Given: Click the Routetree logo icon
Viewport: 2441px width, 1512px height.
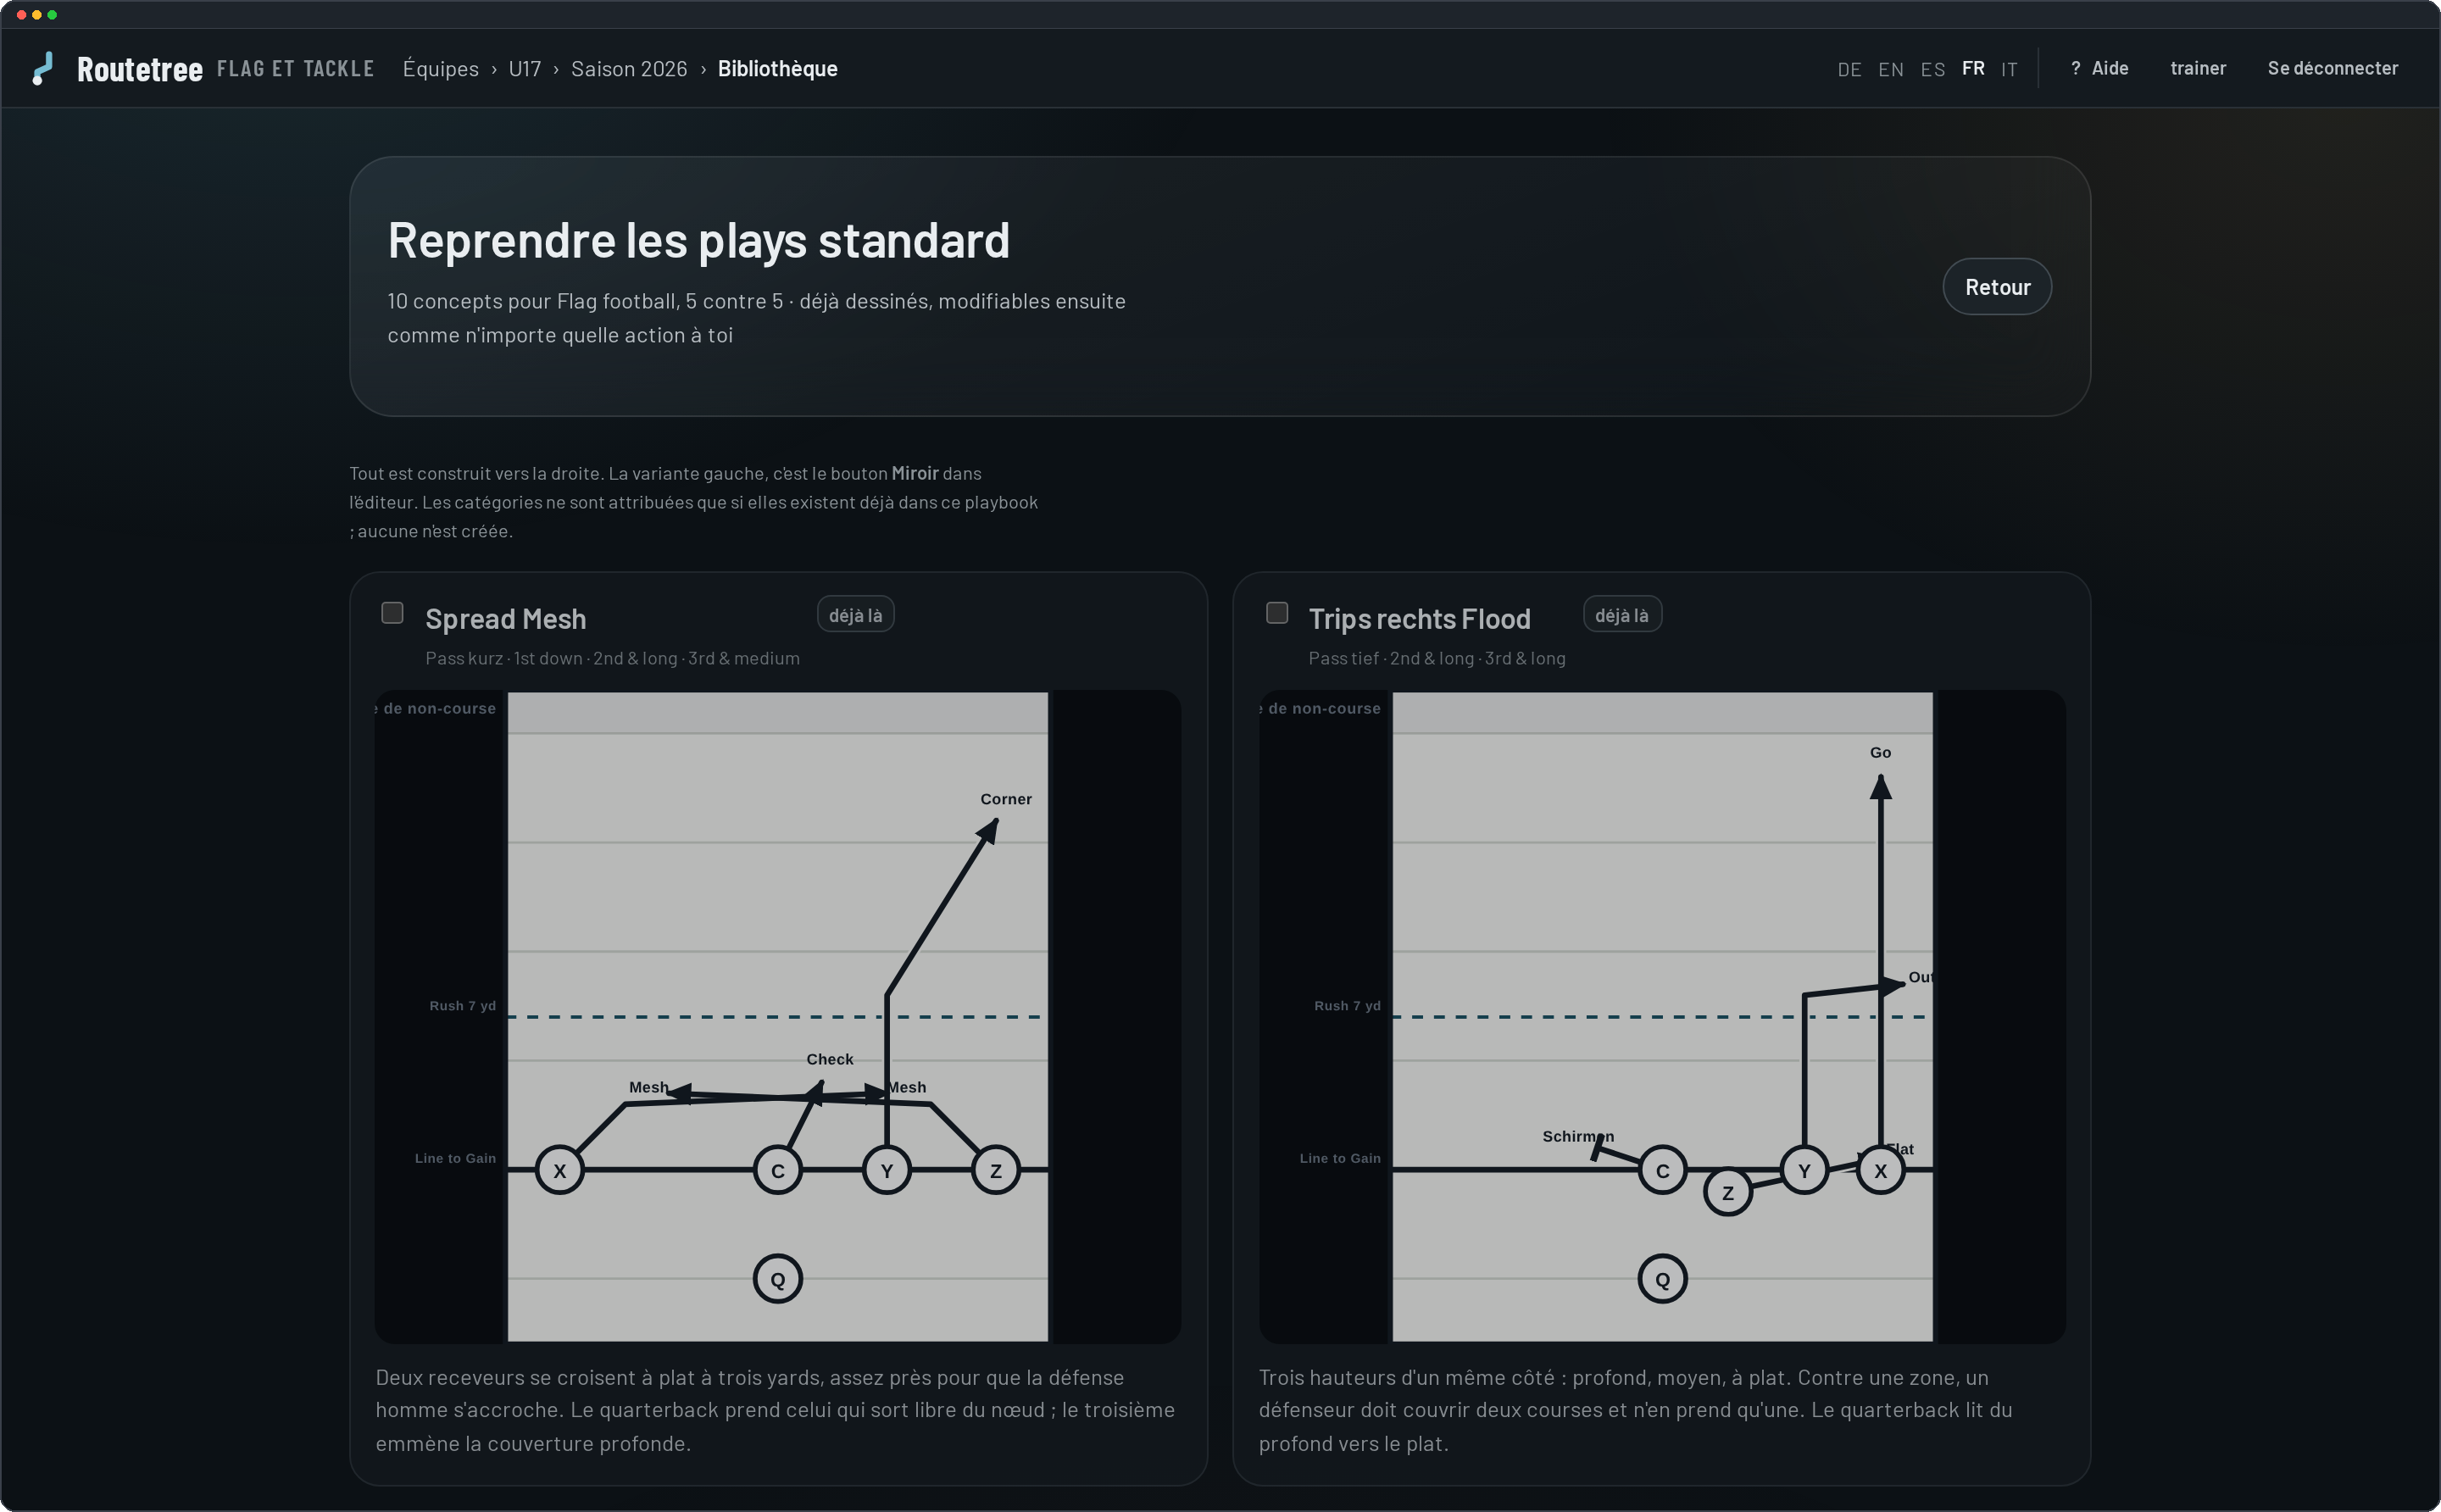Looking at the screenshot, I should pos(43,68).
